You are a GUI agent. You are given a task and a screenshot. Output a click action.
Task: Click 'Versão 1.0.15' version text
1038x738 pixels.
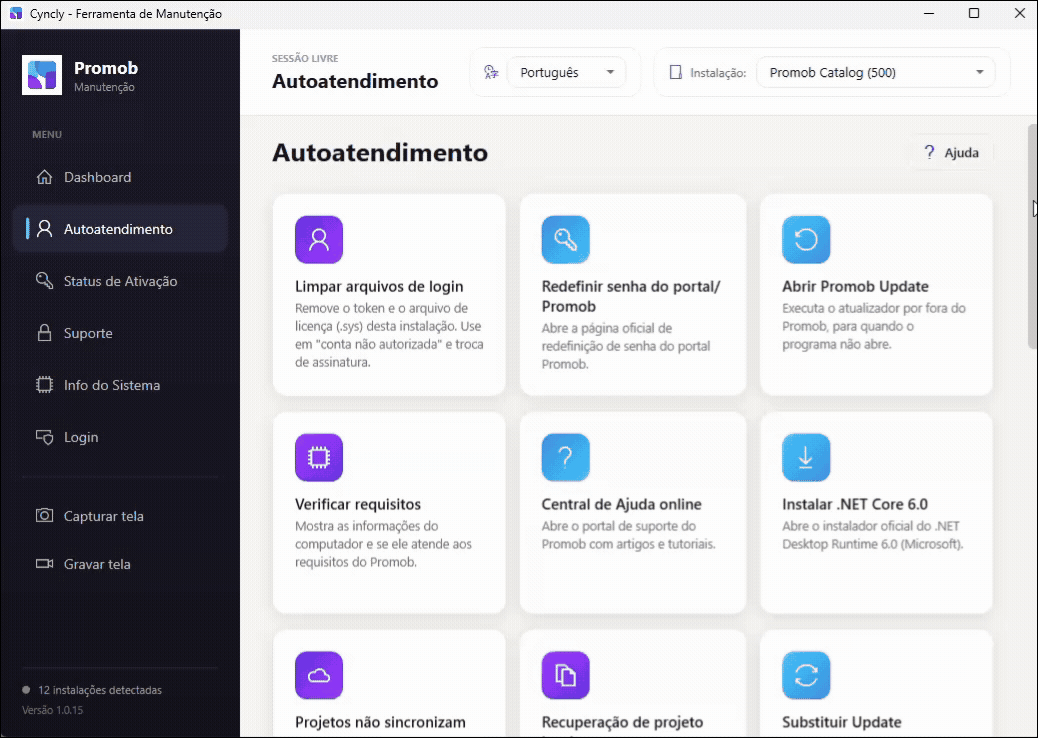tap(53, 710)
